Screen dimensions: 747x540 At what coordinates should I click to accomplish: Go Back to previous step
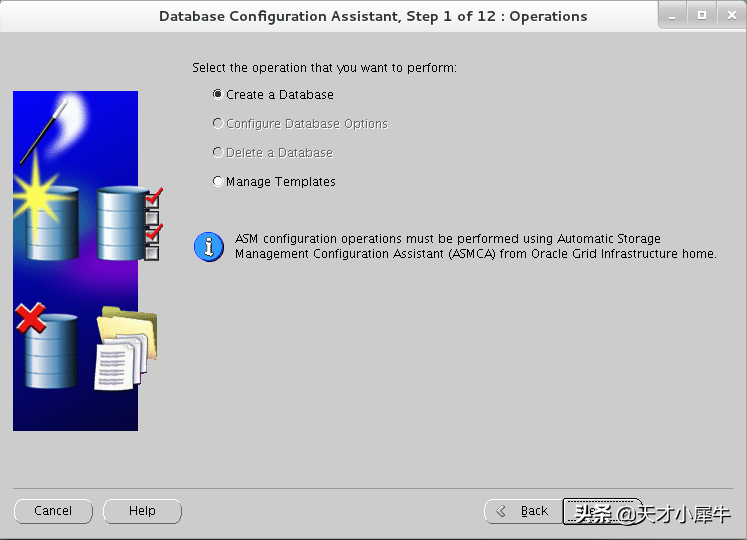(x=523, y=511)
